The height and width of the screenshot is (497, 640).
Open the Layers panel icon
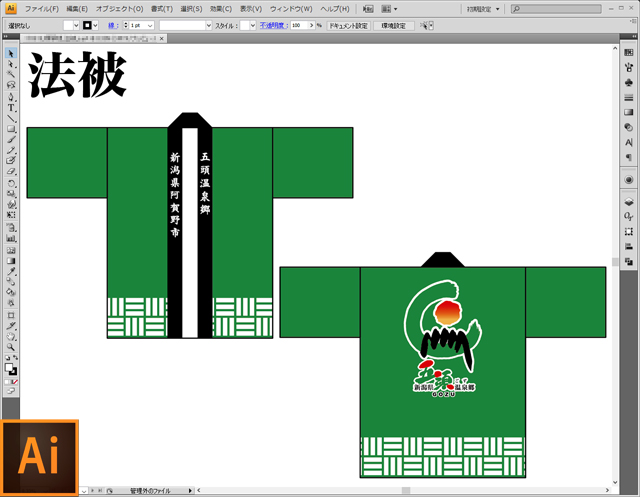tap(629, 202)
